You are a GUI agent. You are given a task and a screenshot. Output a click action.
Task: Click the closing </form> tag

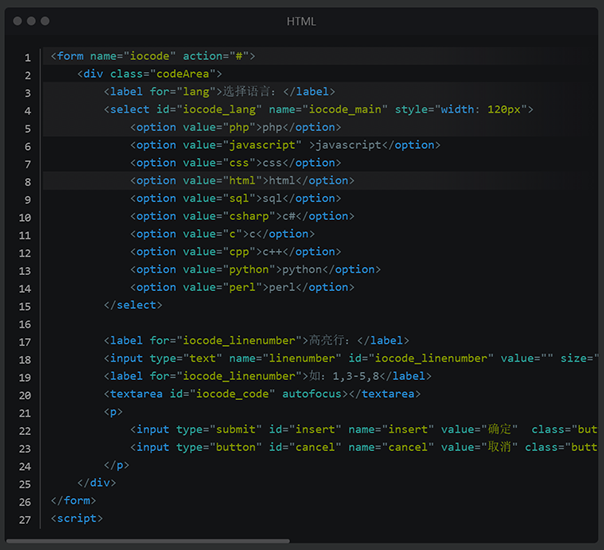click(x=73, y=500)
